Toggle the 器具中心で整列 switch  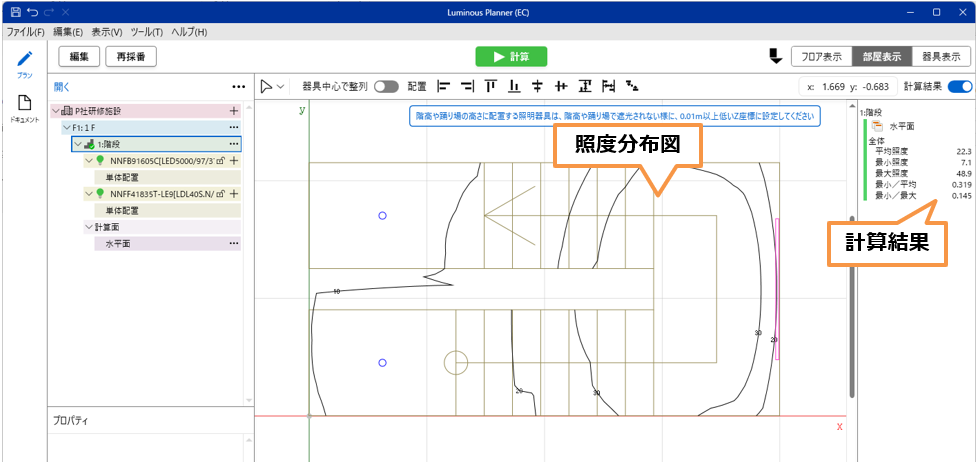[x=386, y=86]
